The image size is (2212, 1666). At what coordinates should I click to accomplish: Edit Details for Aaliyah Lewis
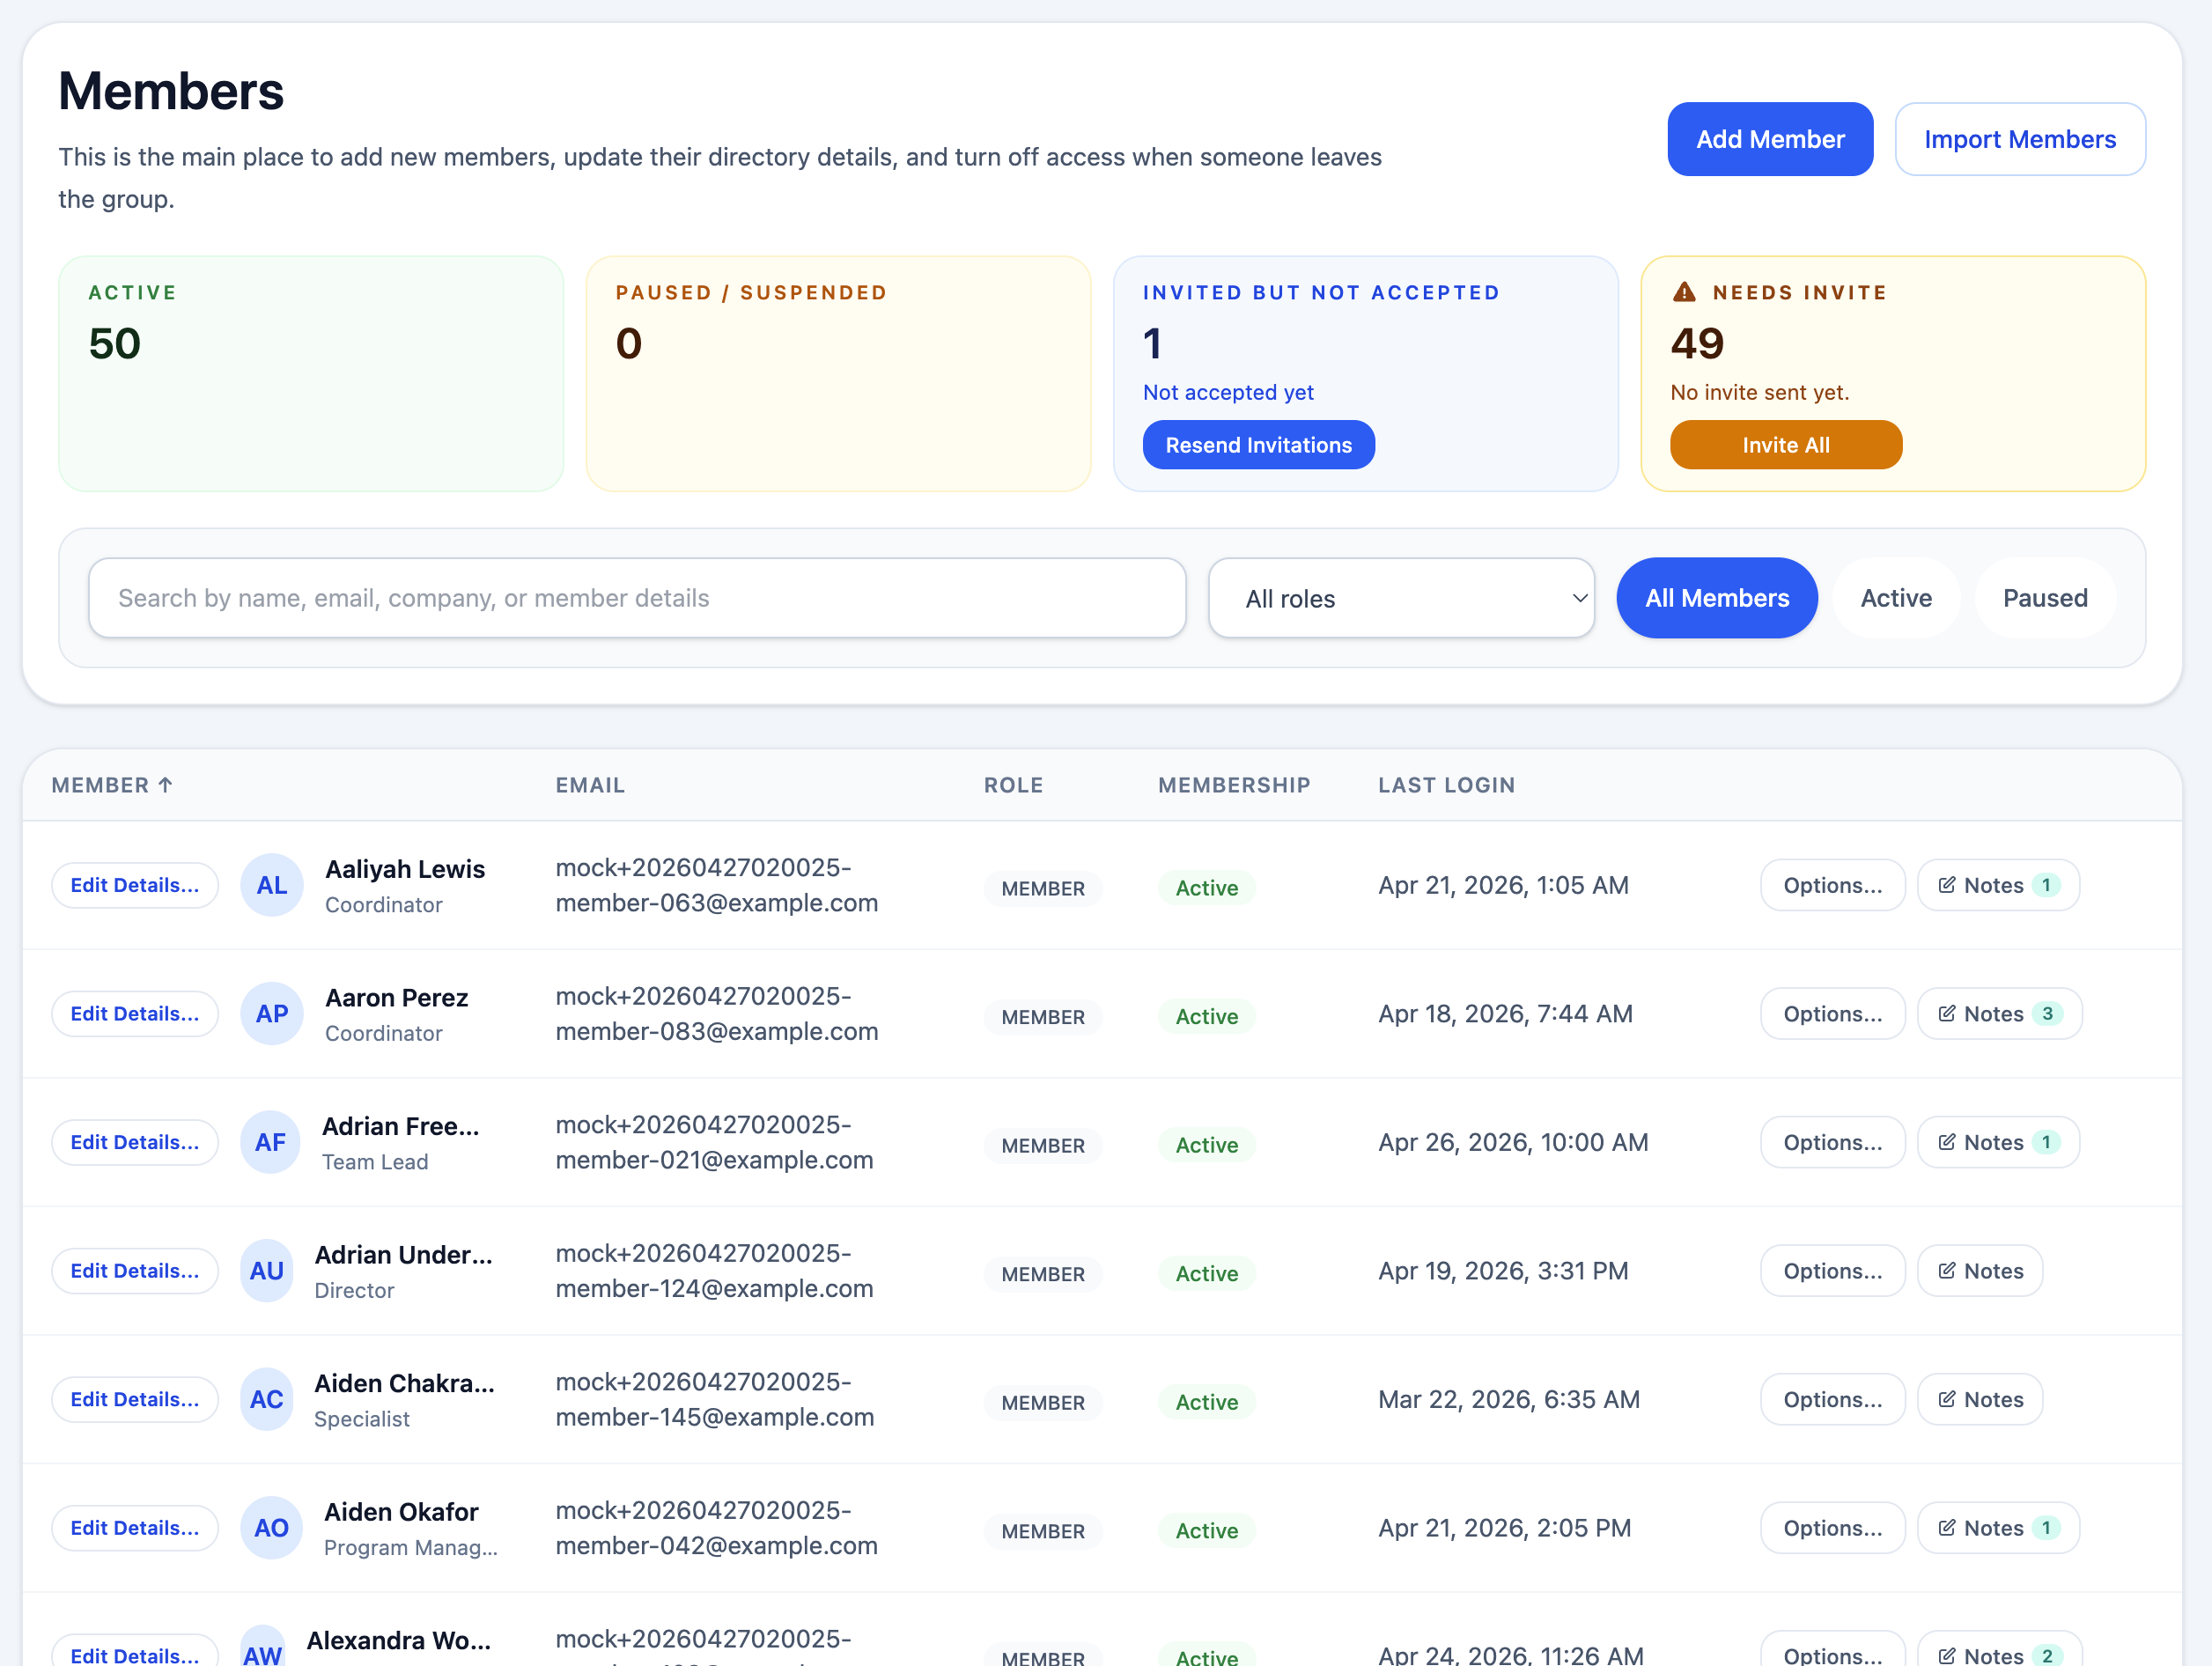pyautogui.click(x=135, y=885)
